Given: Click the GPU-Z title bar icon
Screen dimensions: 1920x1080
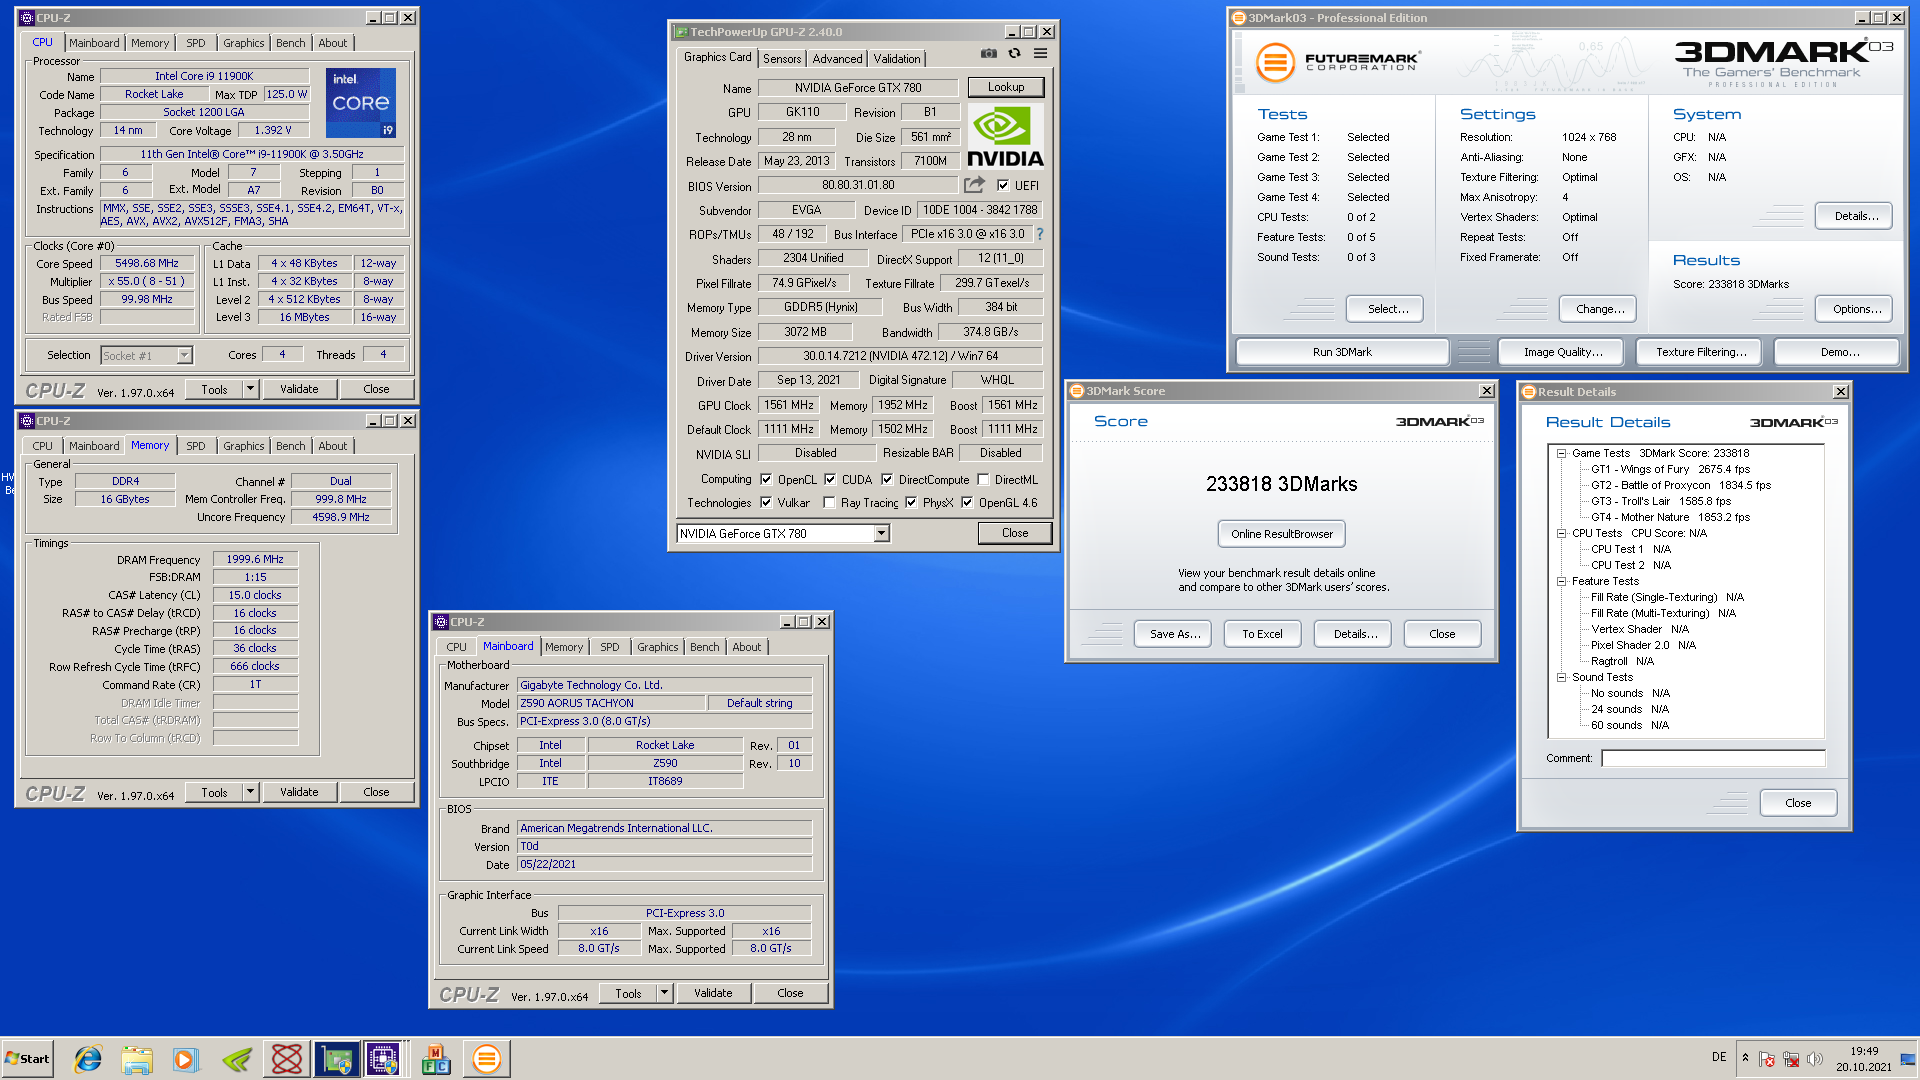Looking at the screenshot, I should (x=680, y=32).
